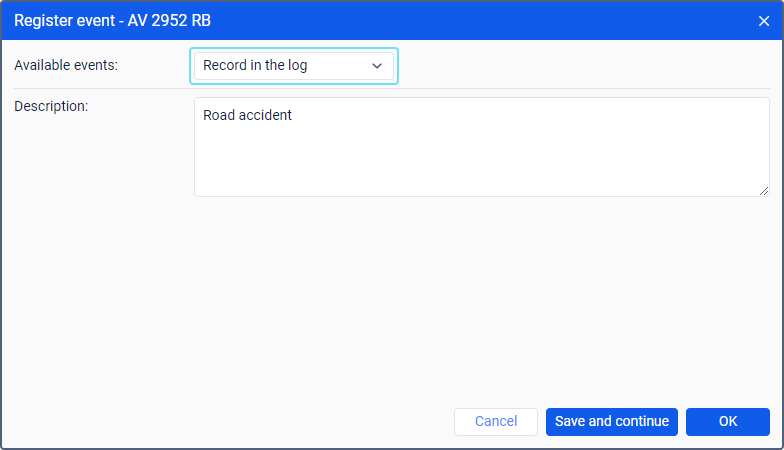Viewport: 784px width, 450px height.
Task: Click the "Available events:" label
Action: 66,66
